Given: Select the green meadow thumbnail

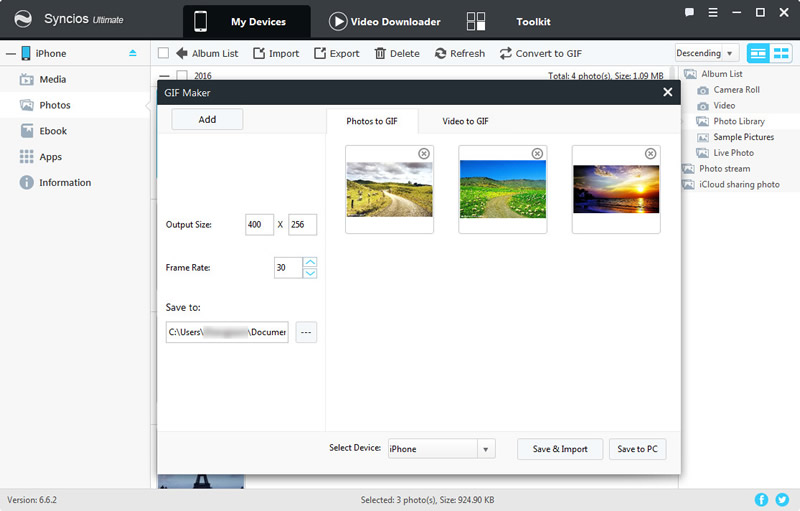Looking at the screenshot, I should [x=503, y=189].
